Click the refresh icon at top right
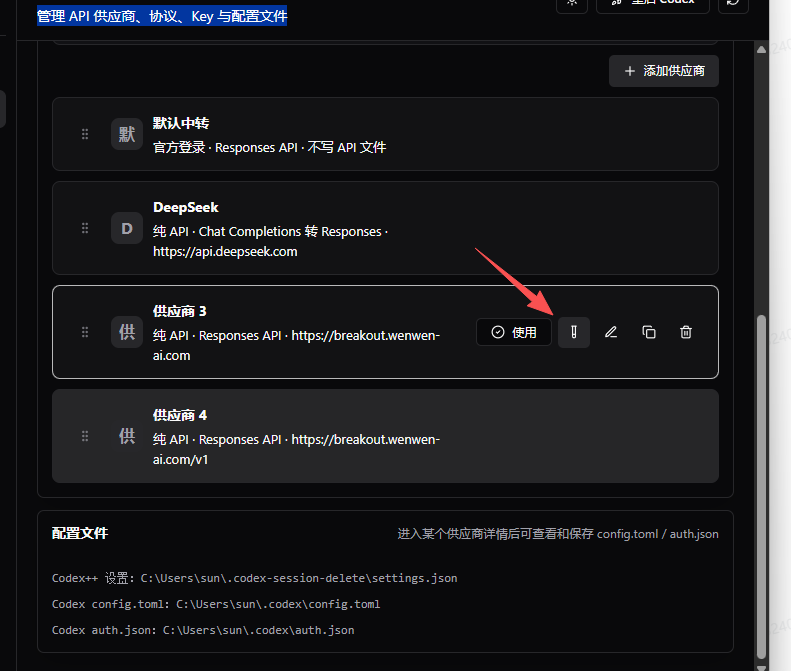 [x=733, y=3]
